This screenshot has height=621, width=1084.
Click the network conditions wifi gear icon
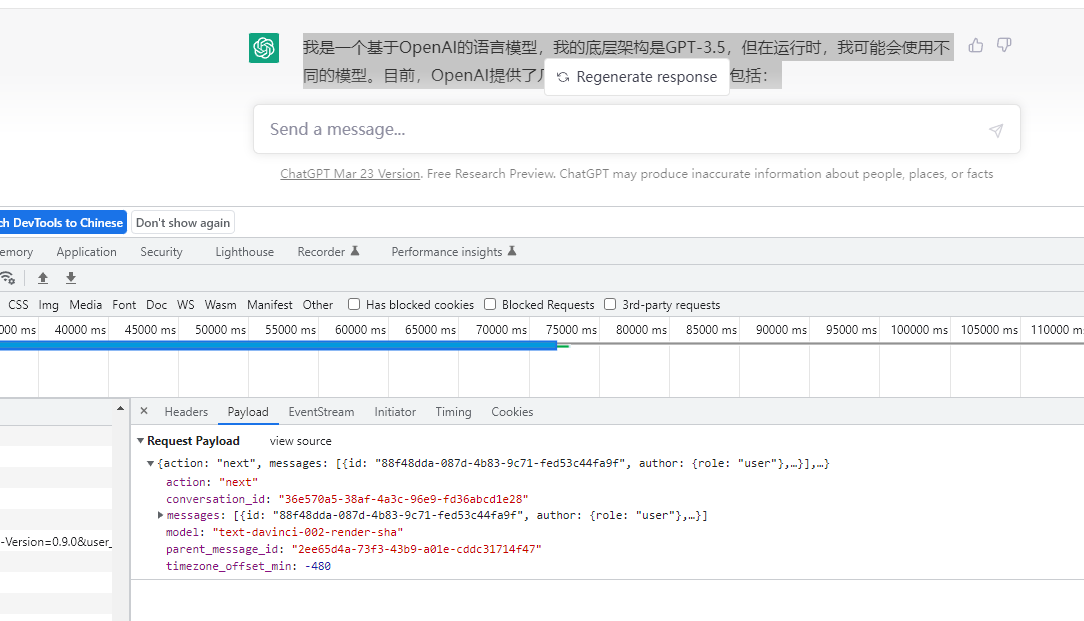click(8, 278)
